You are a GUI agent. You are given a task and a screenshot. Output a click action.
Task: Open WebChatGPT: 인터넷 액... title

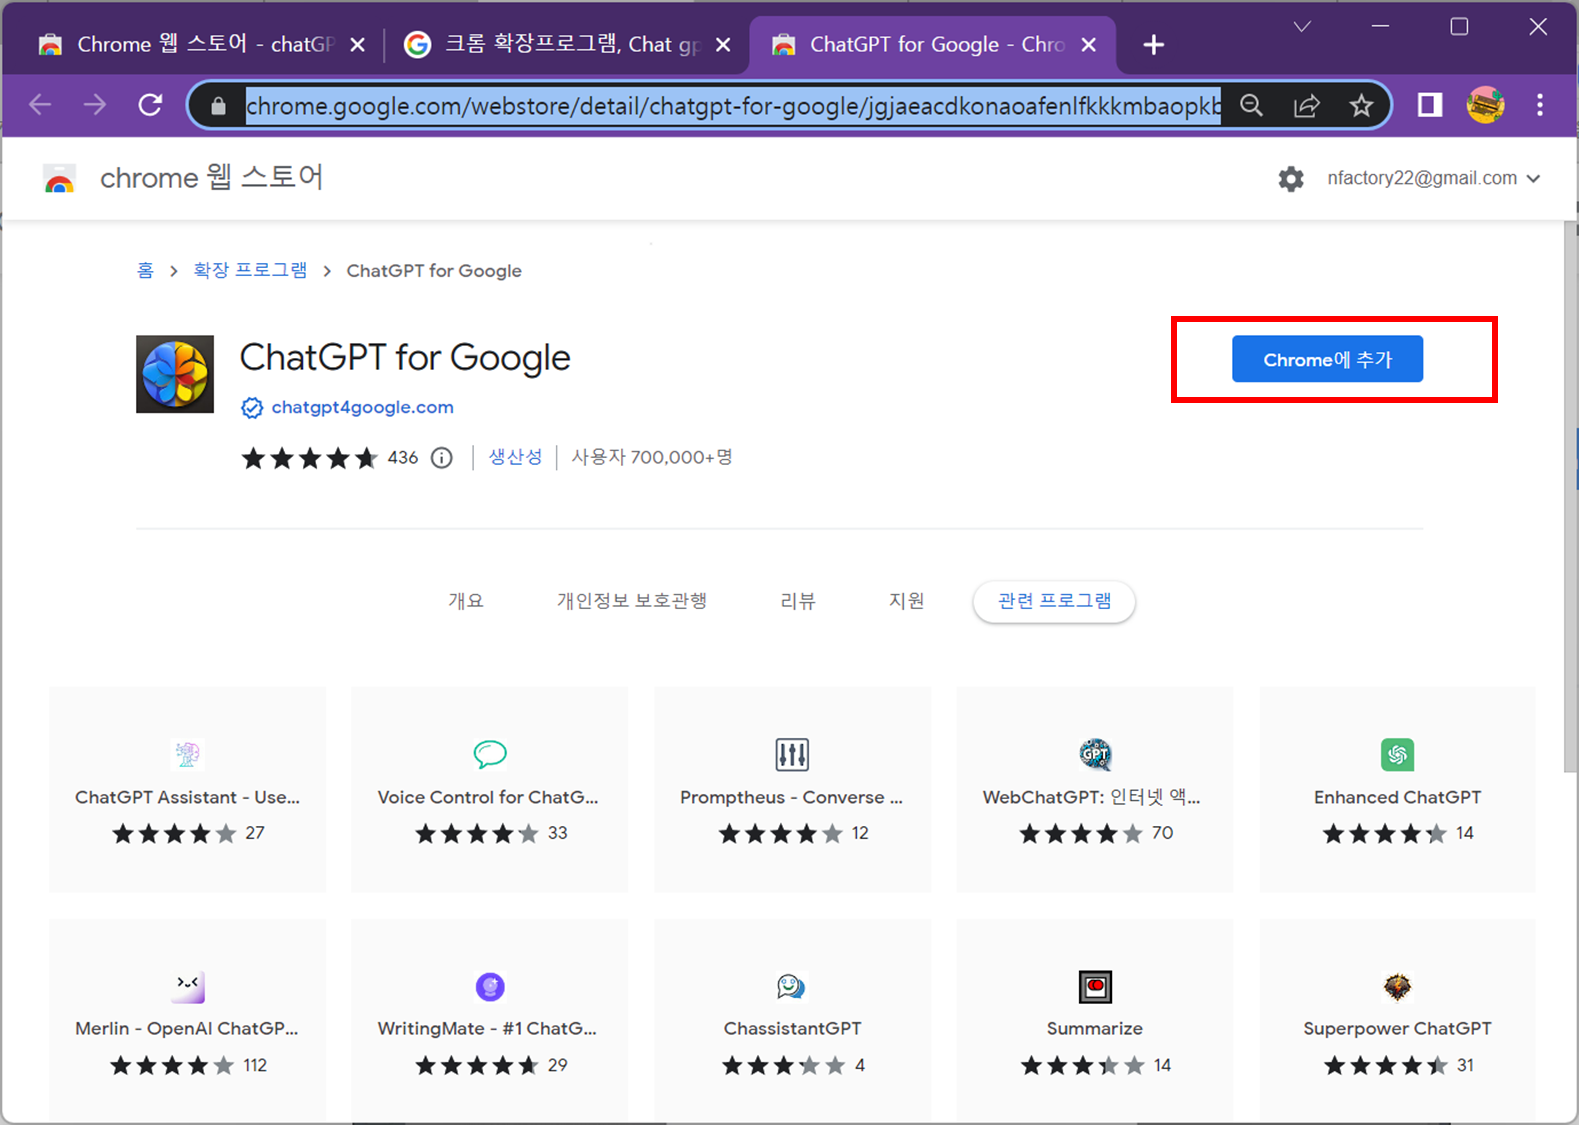1091,798
